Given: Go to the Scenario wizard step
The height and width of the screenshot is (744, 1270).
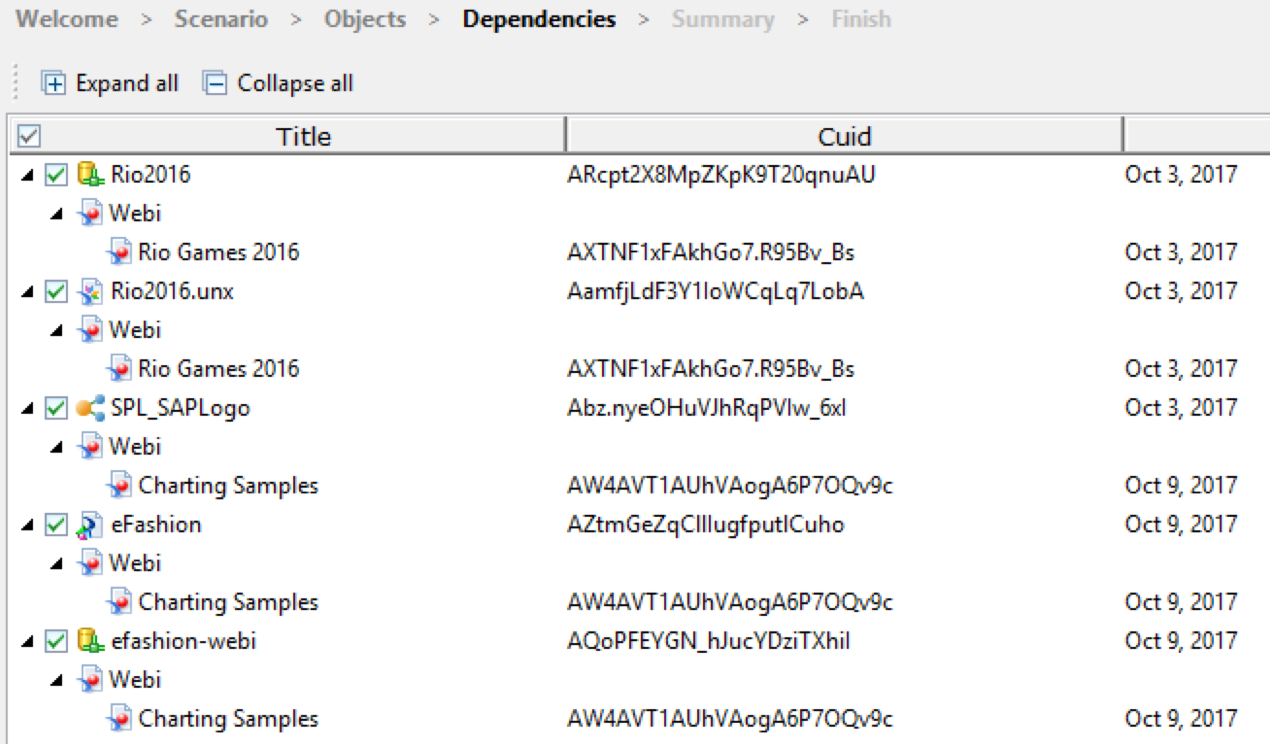Looking at the screenshot, I should (x=221, y=19).
